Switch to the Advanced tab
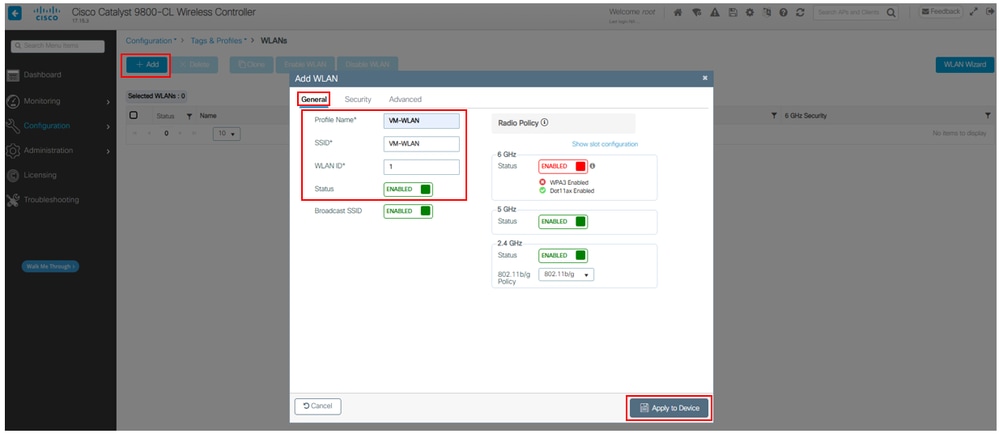 pyautogui.click(x=405, y=99)
